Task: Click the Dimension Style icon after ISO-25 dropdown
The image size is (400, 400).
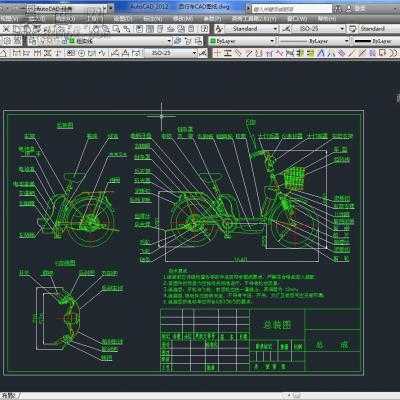Action: 202,53
